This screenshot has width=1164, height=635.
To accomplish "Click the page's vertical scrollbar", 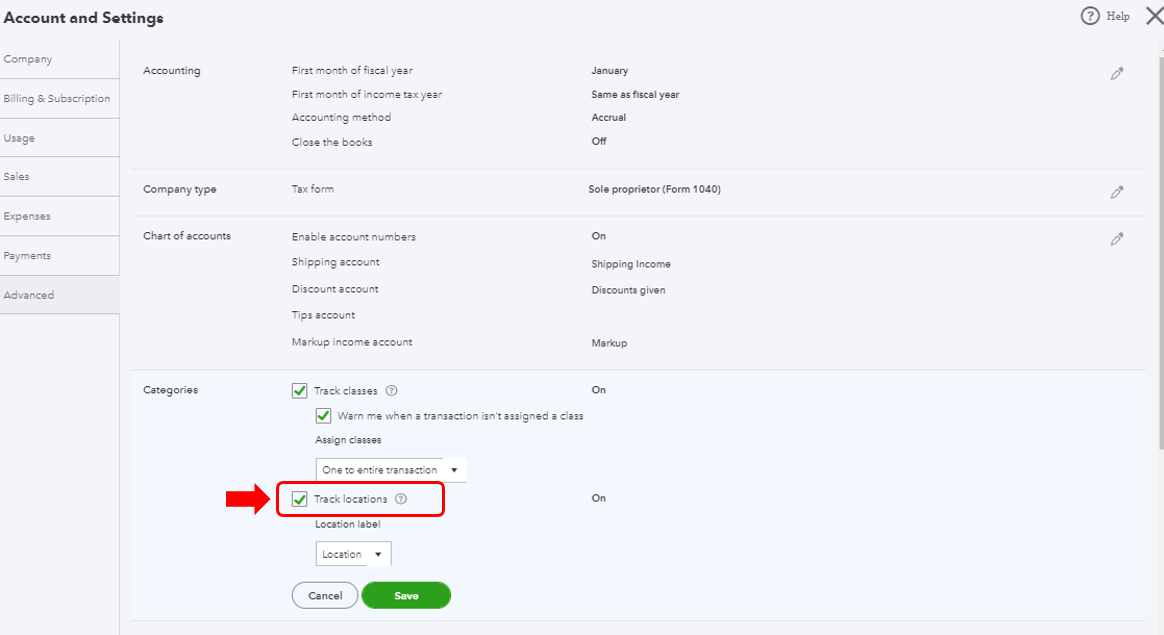I will click(x=1160, y=250).
